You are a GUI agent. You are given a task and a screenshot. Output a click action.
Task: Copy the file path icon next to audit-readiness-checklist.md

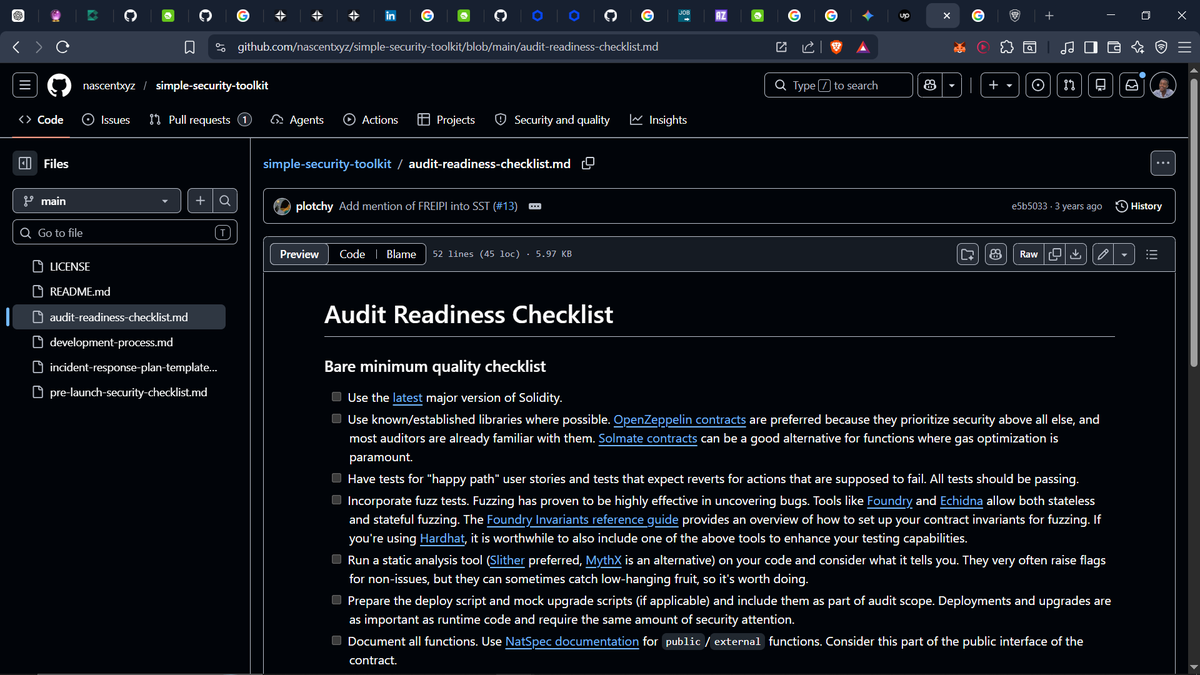click(589, 163)
